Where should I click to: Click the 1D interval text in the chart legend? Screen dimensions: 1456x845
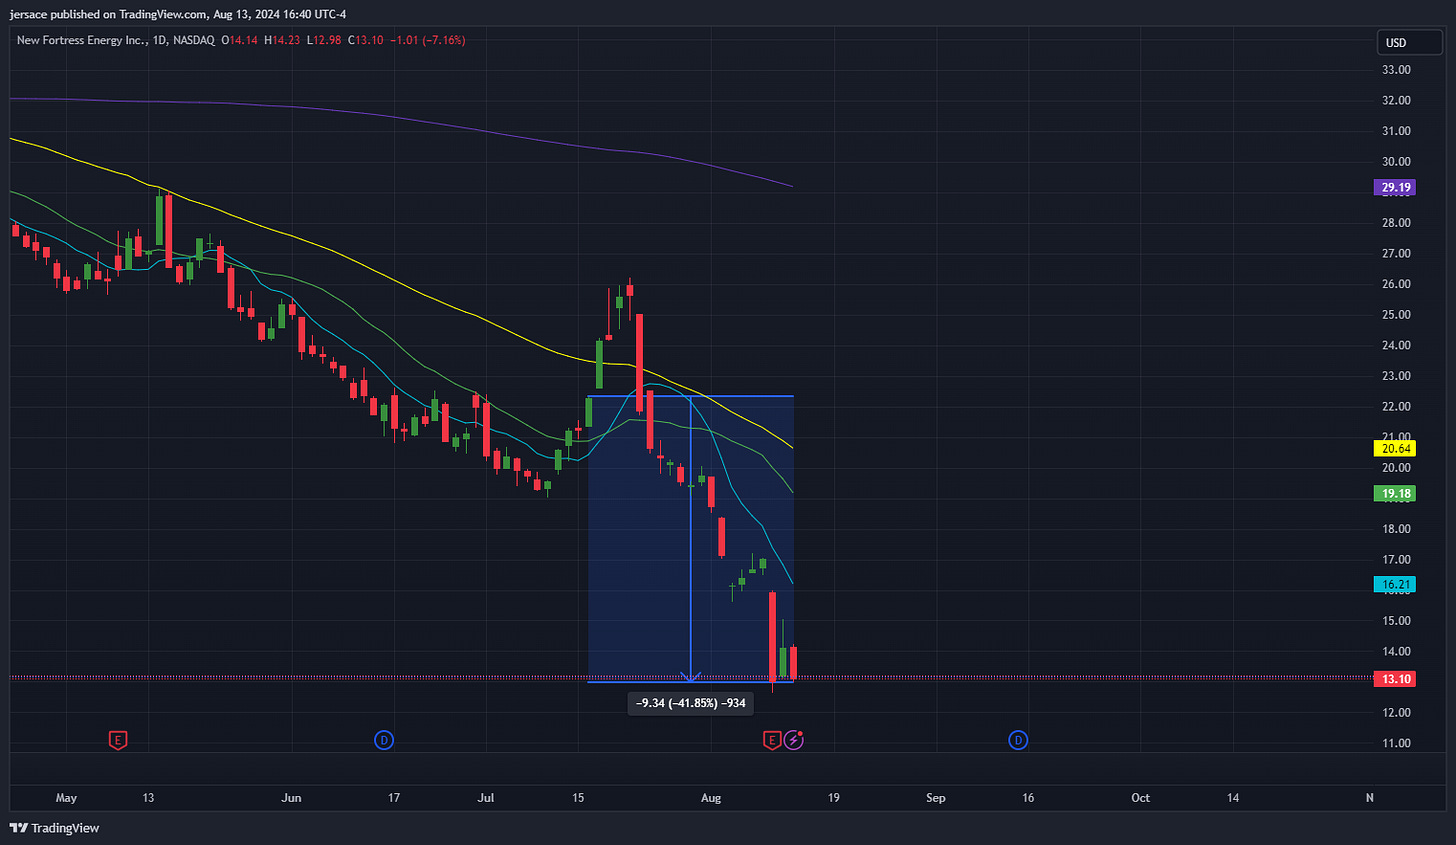coord(158,40)
